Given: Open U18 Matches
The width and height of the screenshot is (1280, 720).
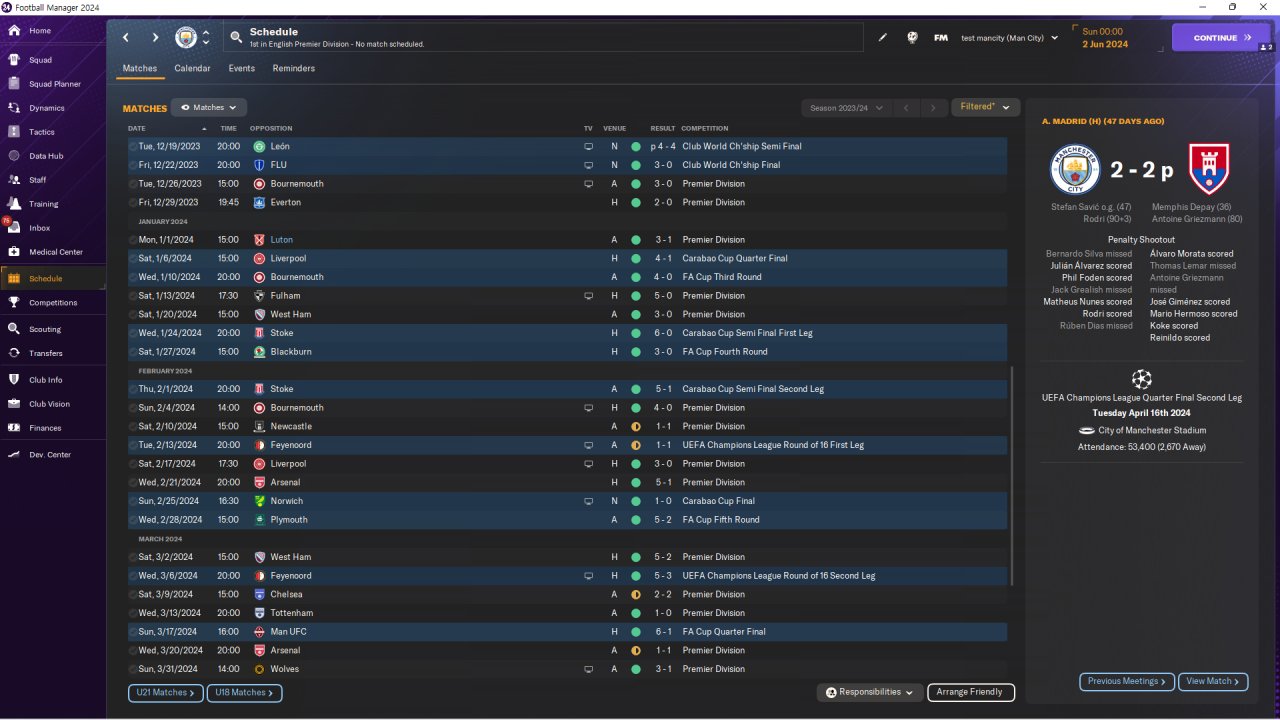Looking at the screenshot, I should [245, 692].
